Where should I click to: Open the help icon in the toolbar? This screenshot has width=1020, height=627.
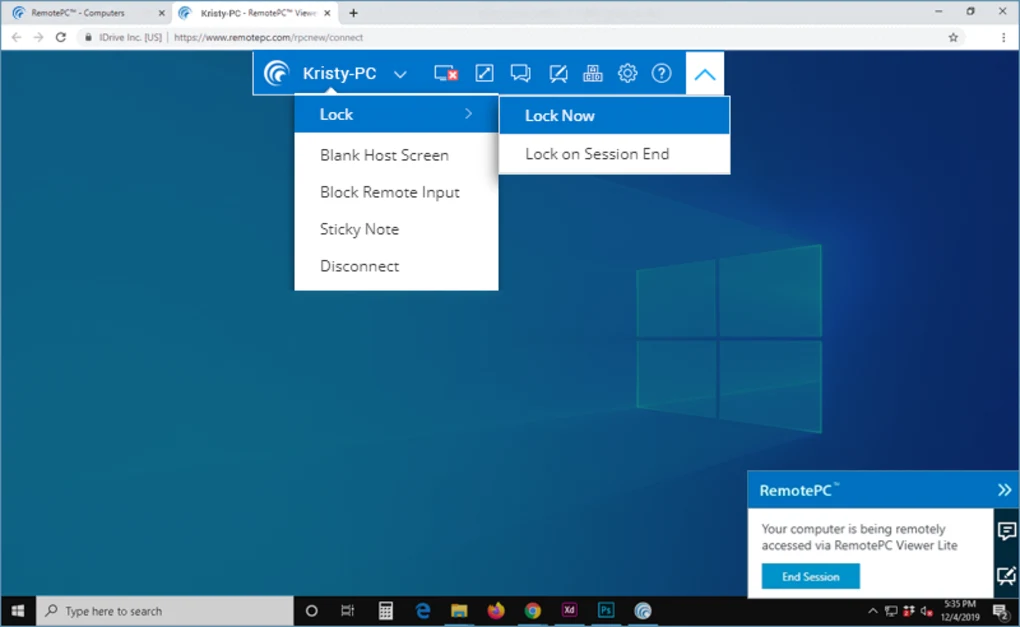click(661, 72)
